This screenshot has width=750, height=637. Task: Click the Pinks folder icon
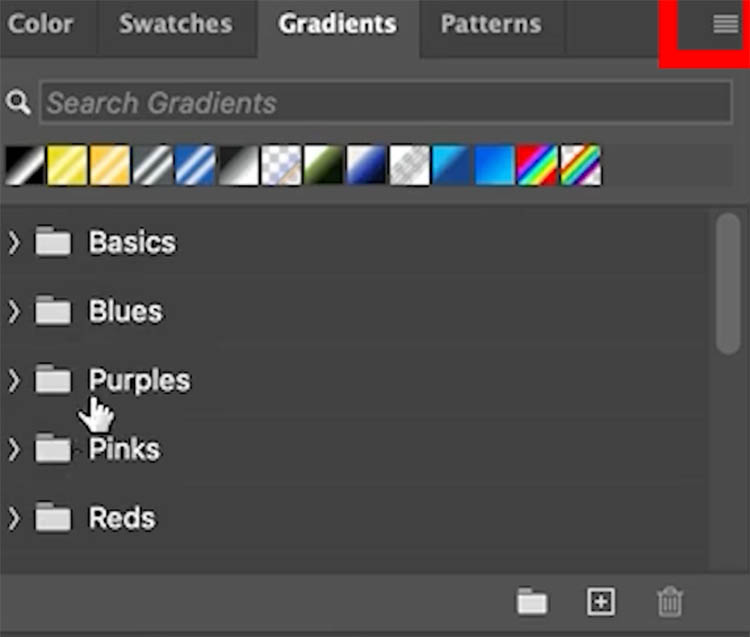pyautogui.click(x=53, y=449)
